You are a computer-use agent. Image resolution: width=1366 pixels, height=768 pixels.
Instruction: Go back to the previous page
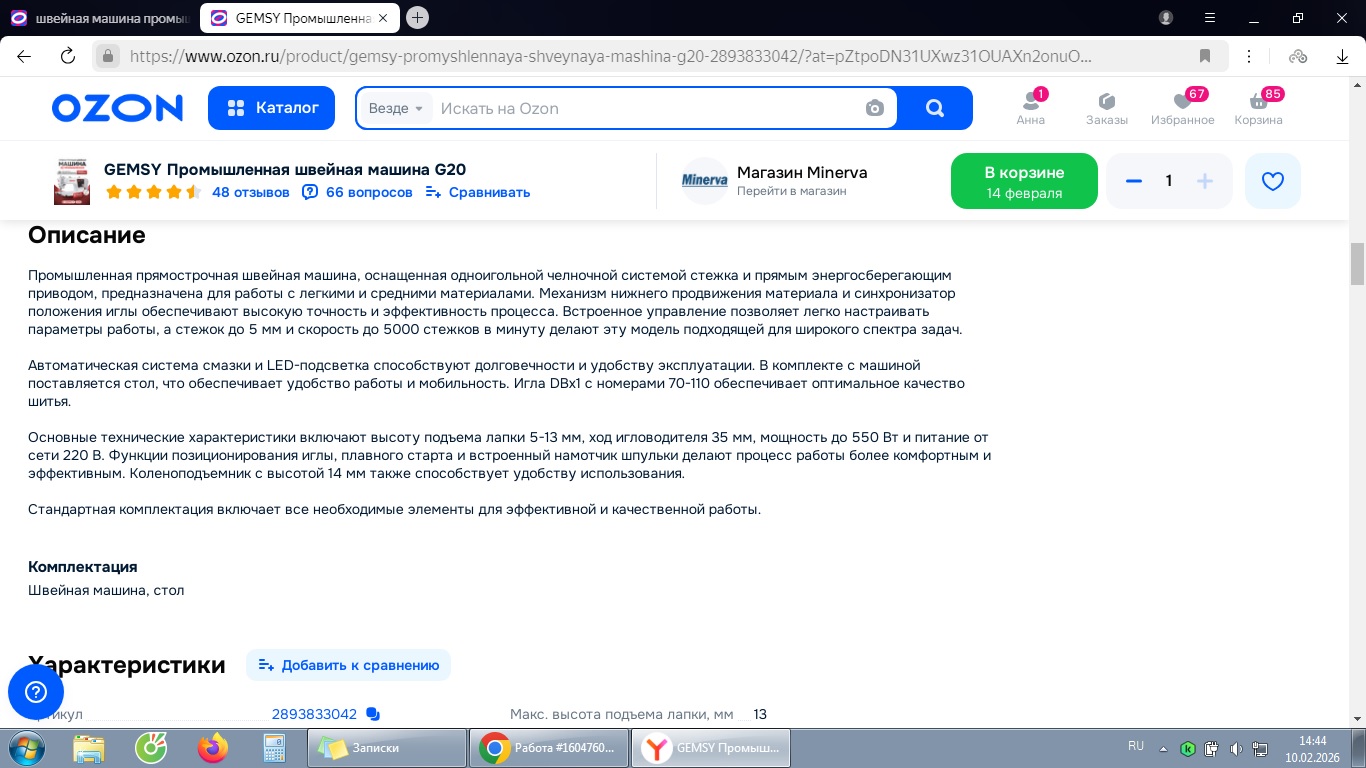tap(24, 56)
